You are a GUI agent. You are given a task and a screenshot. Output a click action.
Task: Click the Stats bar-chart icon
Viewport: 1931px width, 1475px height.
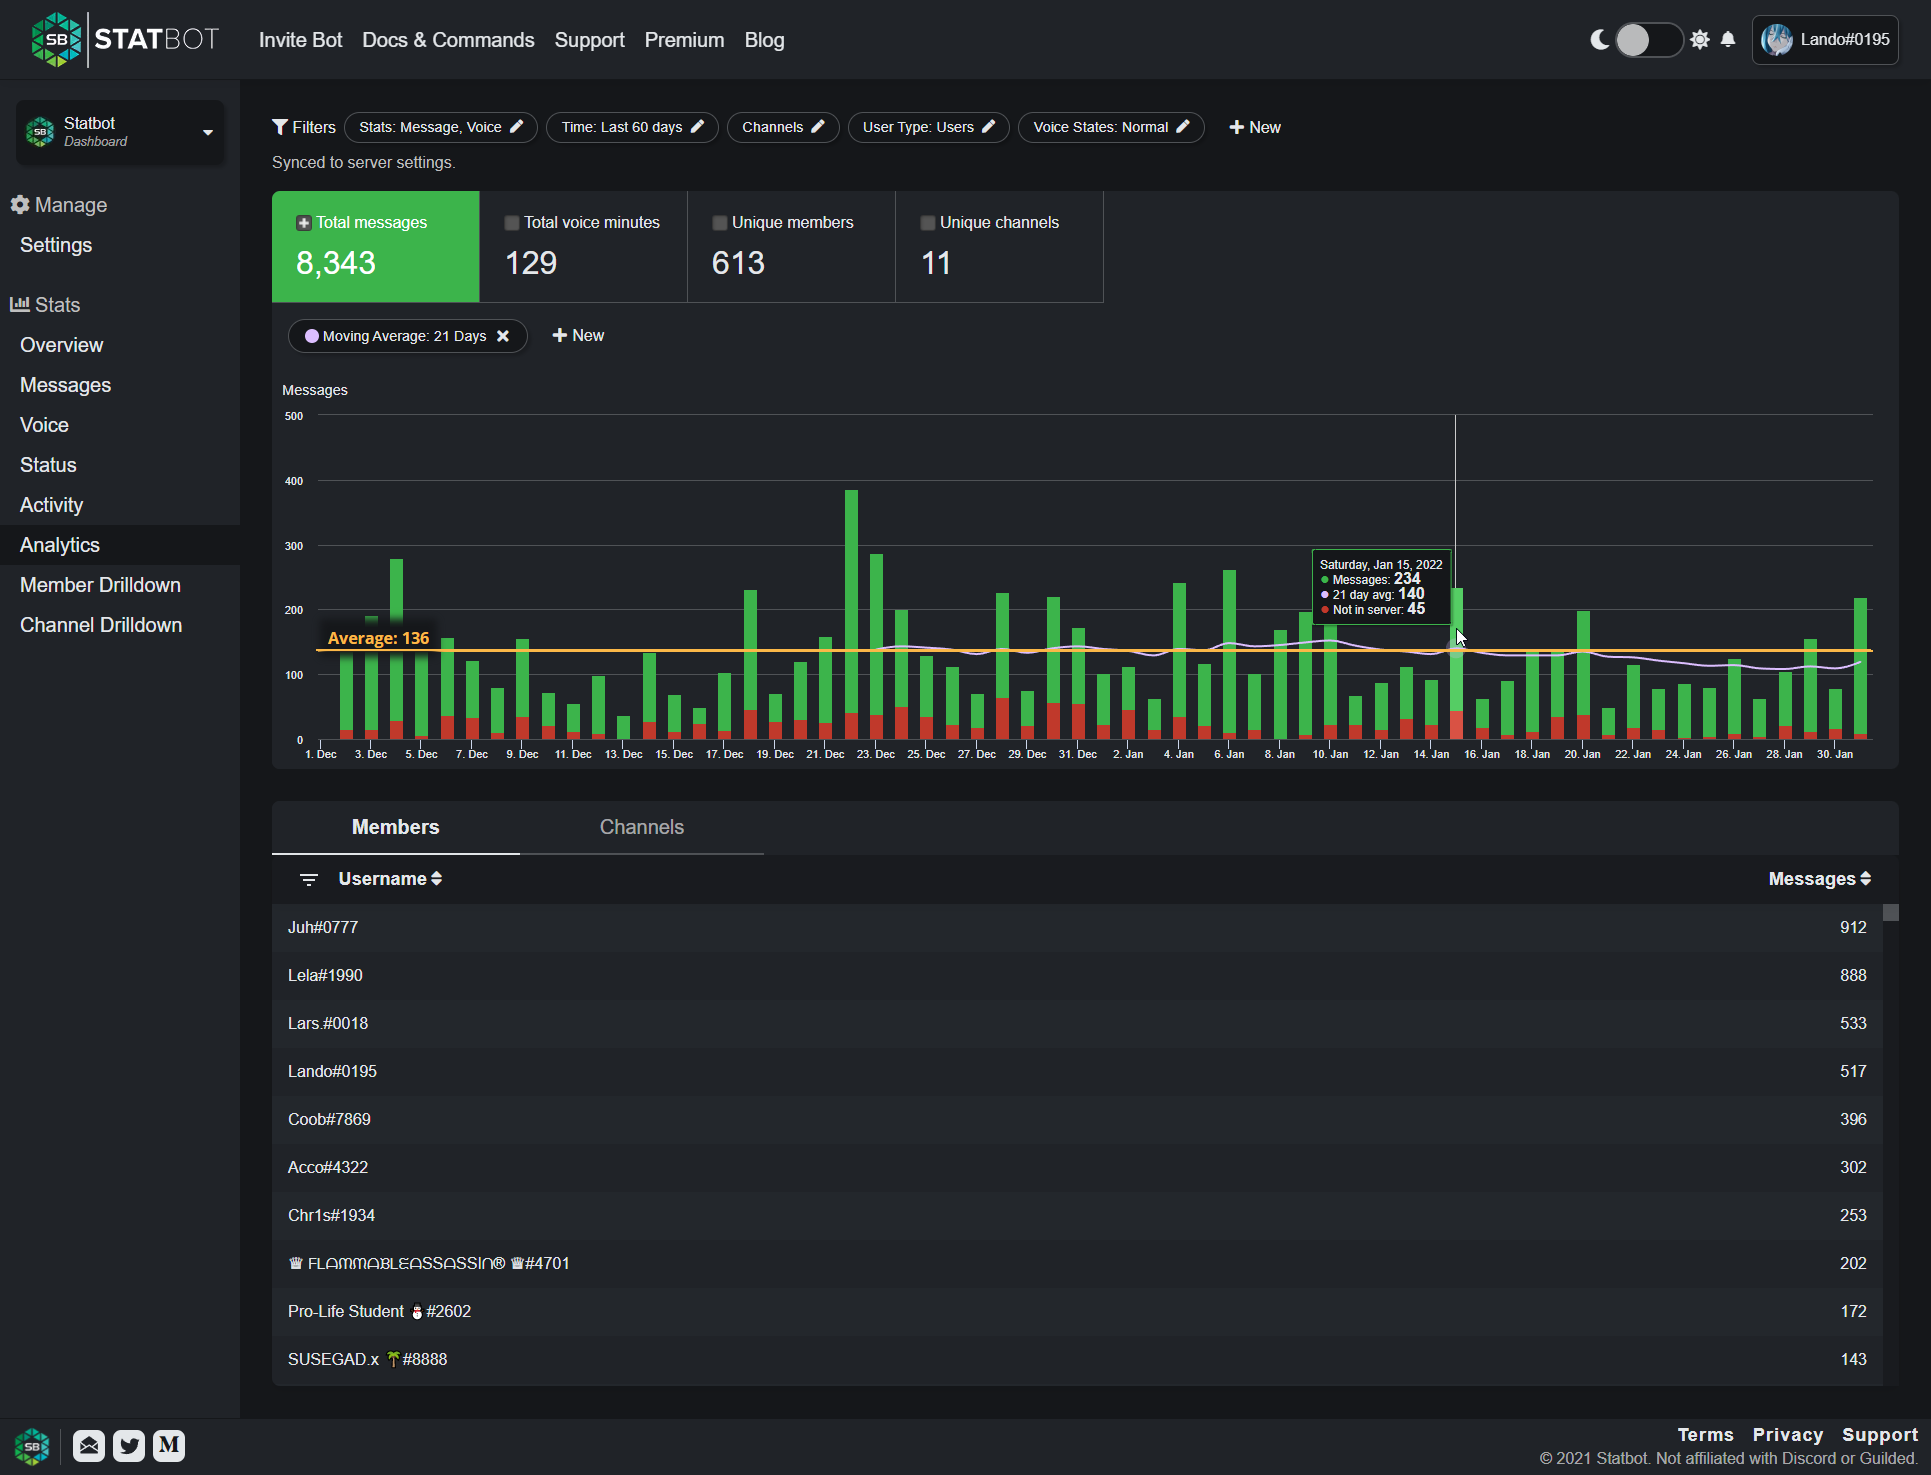[x=20, y=305]
